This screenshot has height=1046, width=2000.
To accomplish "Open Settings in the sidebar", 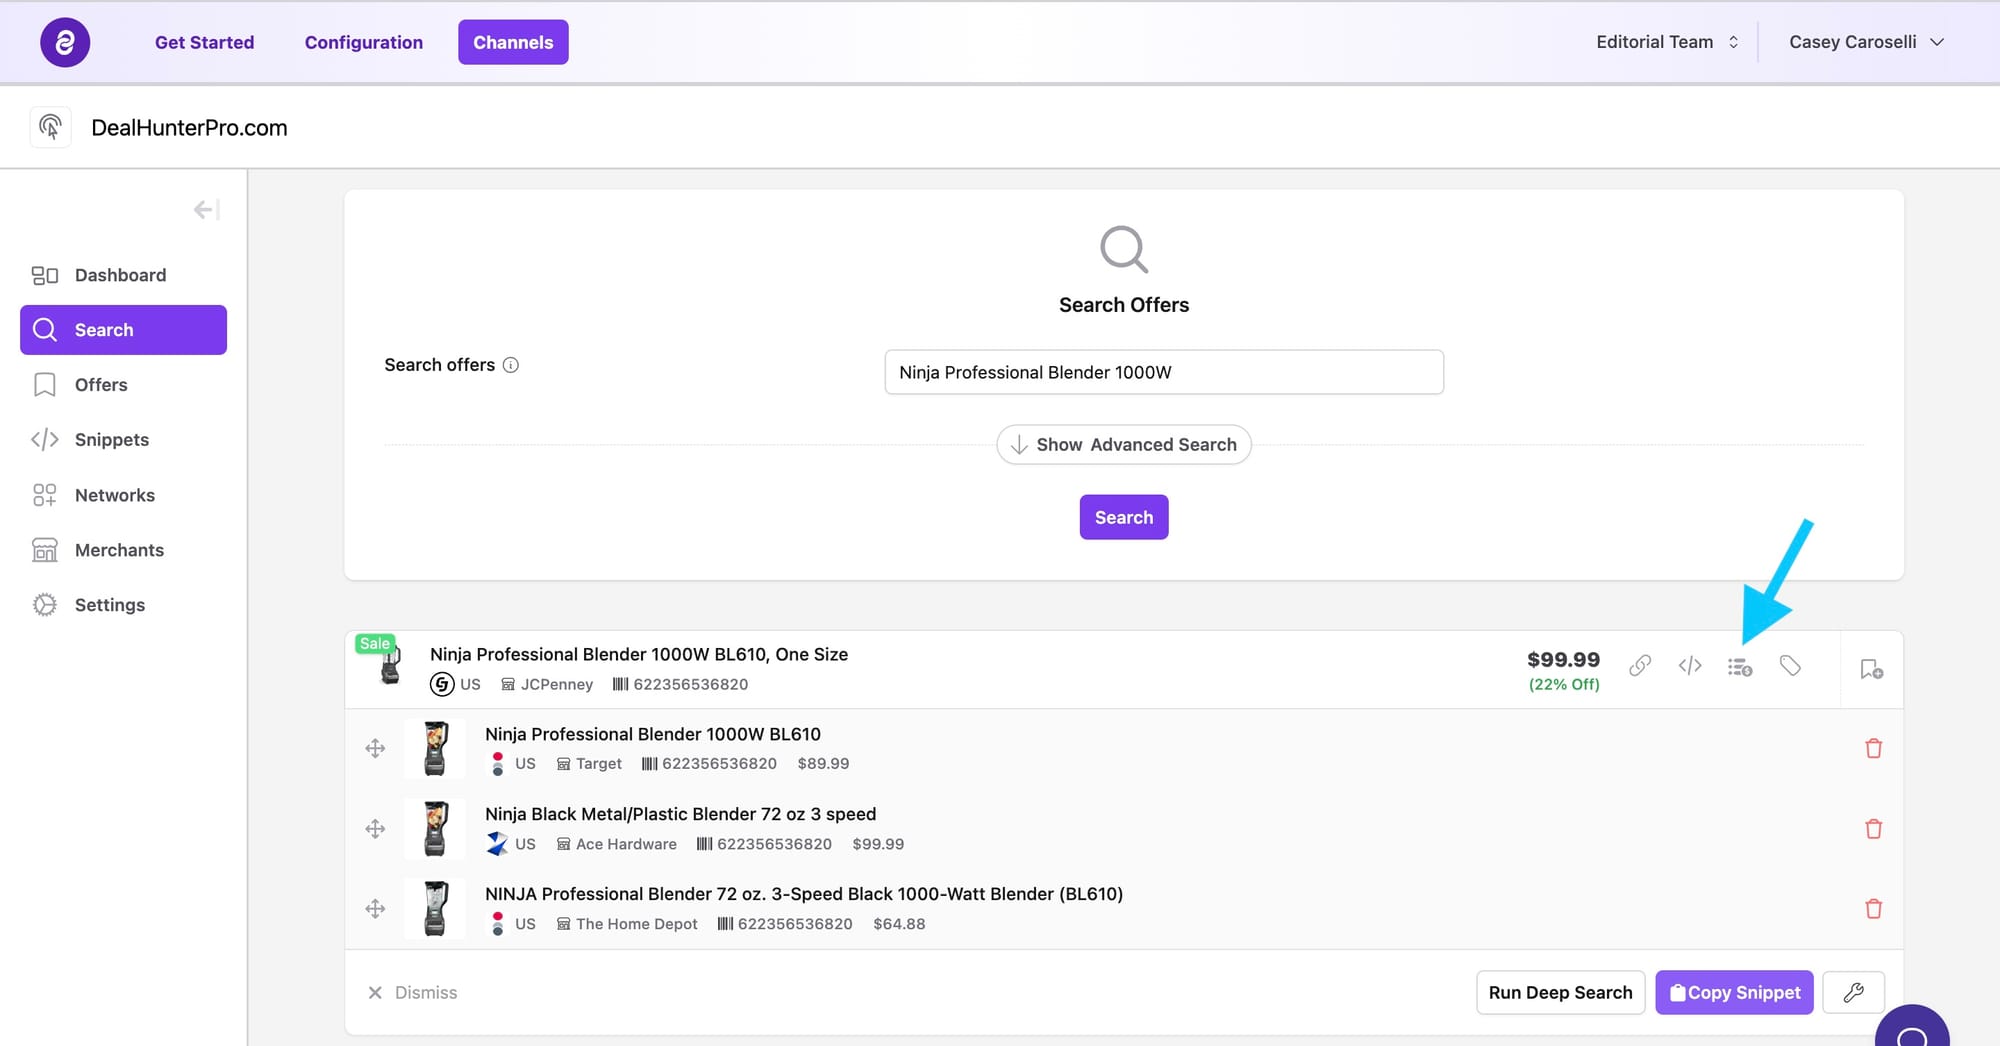I will 123,605.
